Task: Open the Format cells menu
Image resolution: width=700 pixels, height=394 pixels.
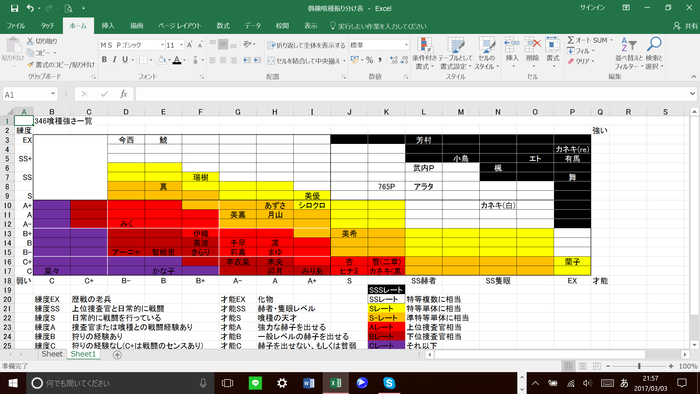Action: click(553, 52)
